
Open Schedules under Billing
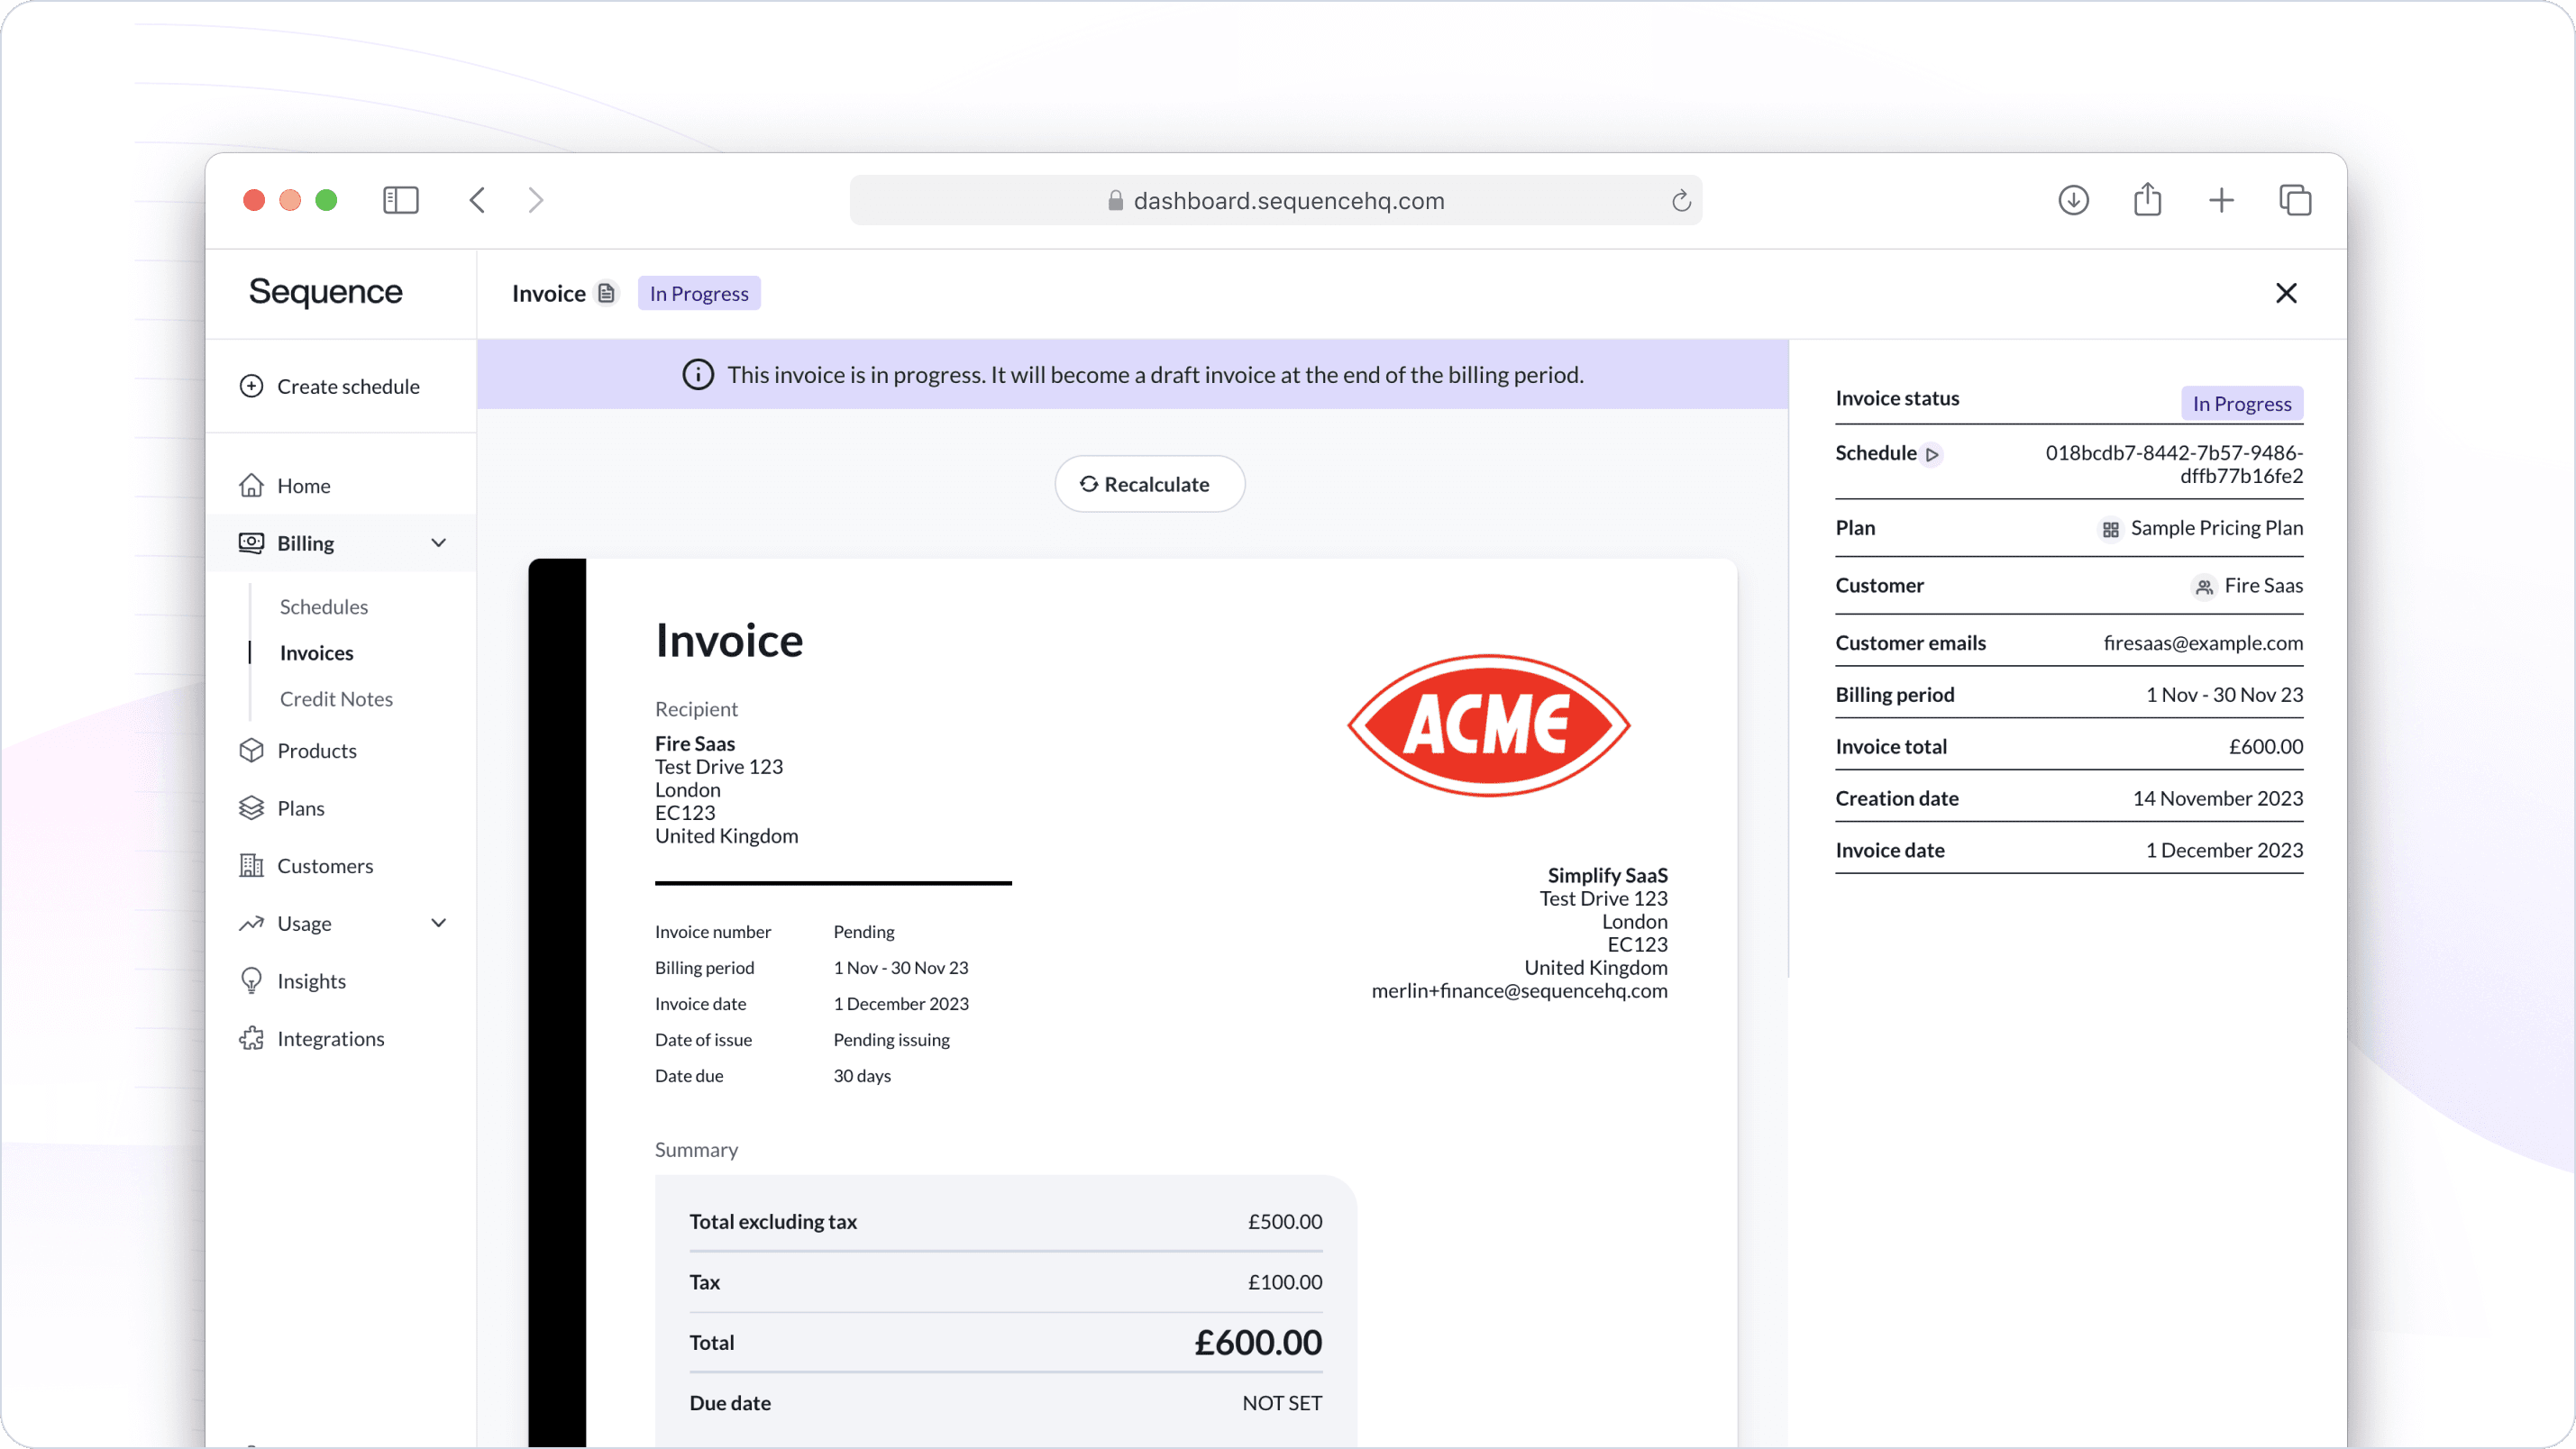(323, 607)
